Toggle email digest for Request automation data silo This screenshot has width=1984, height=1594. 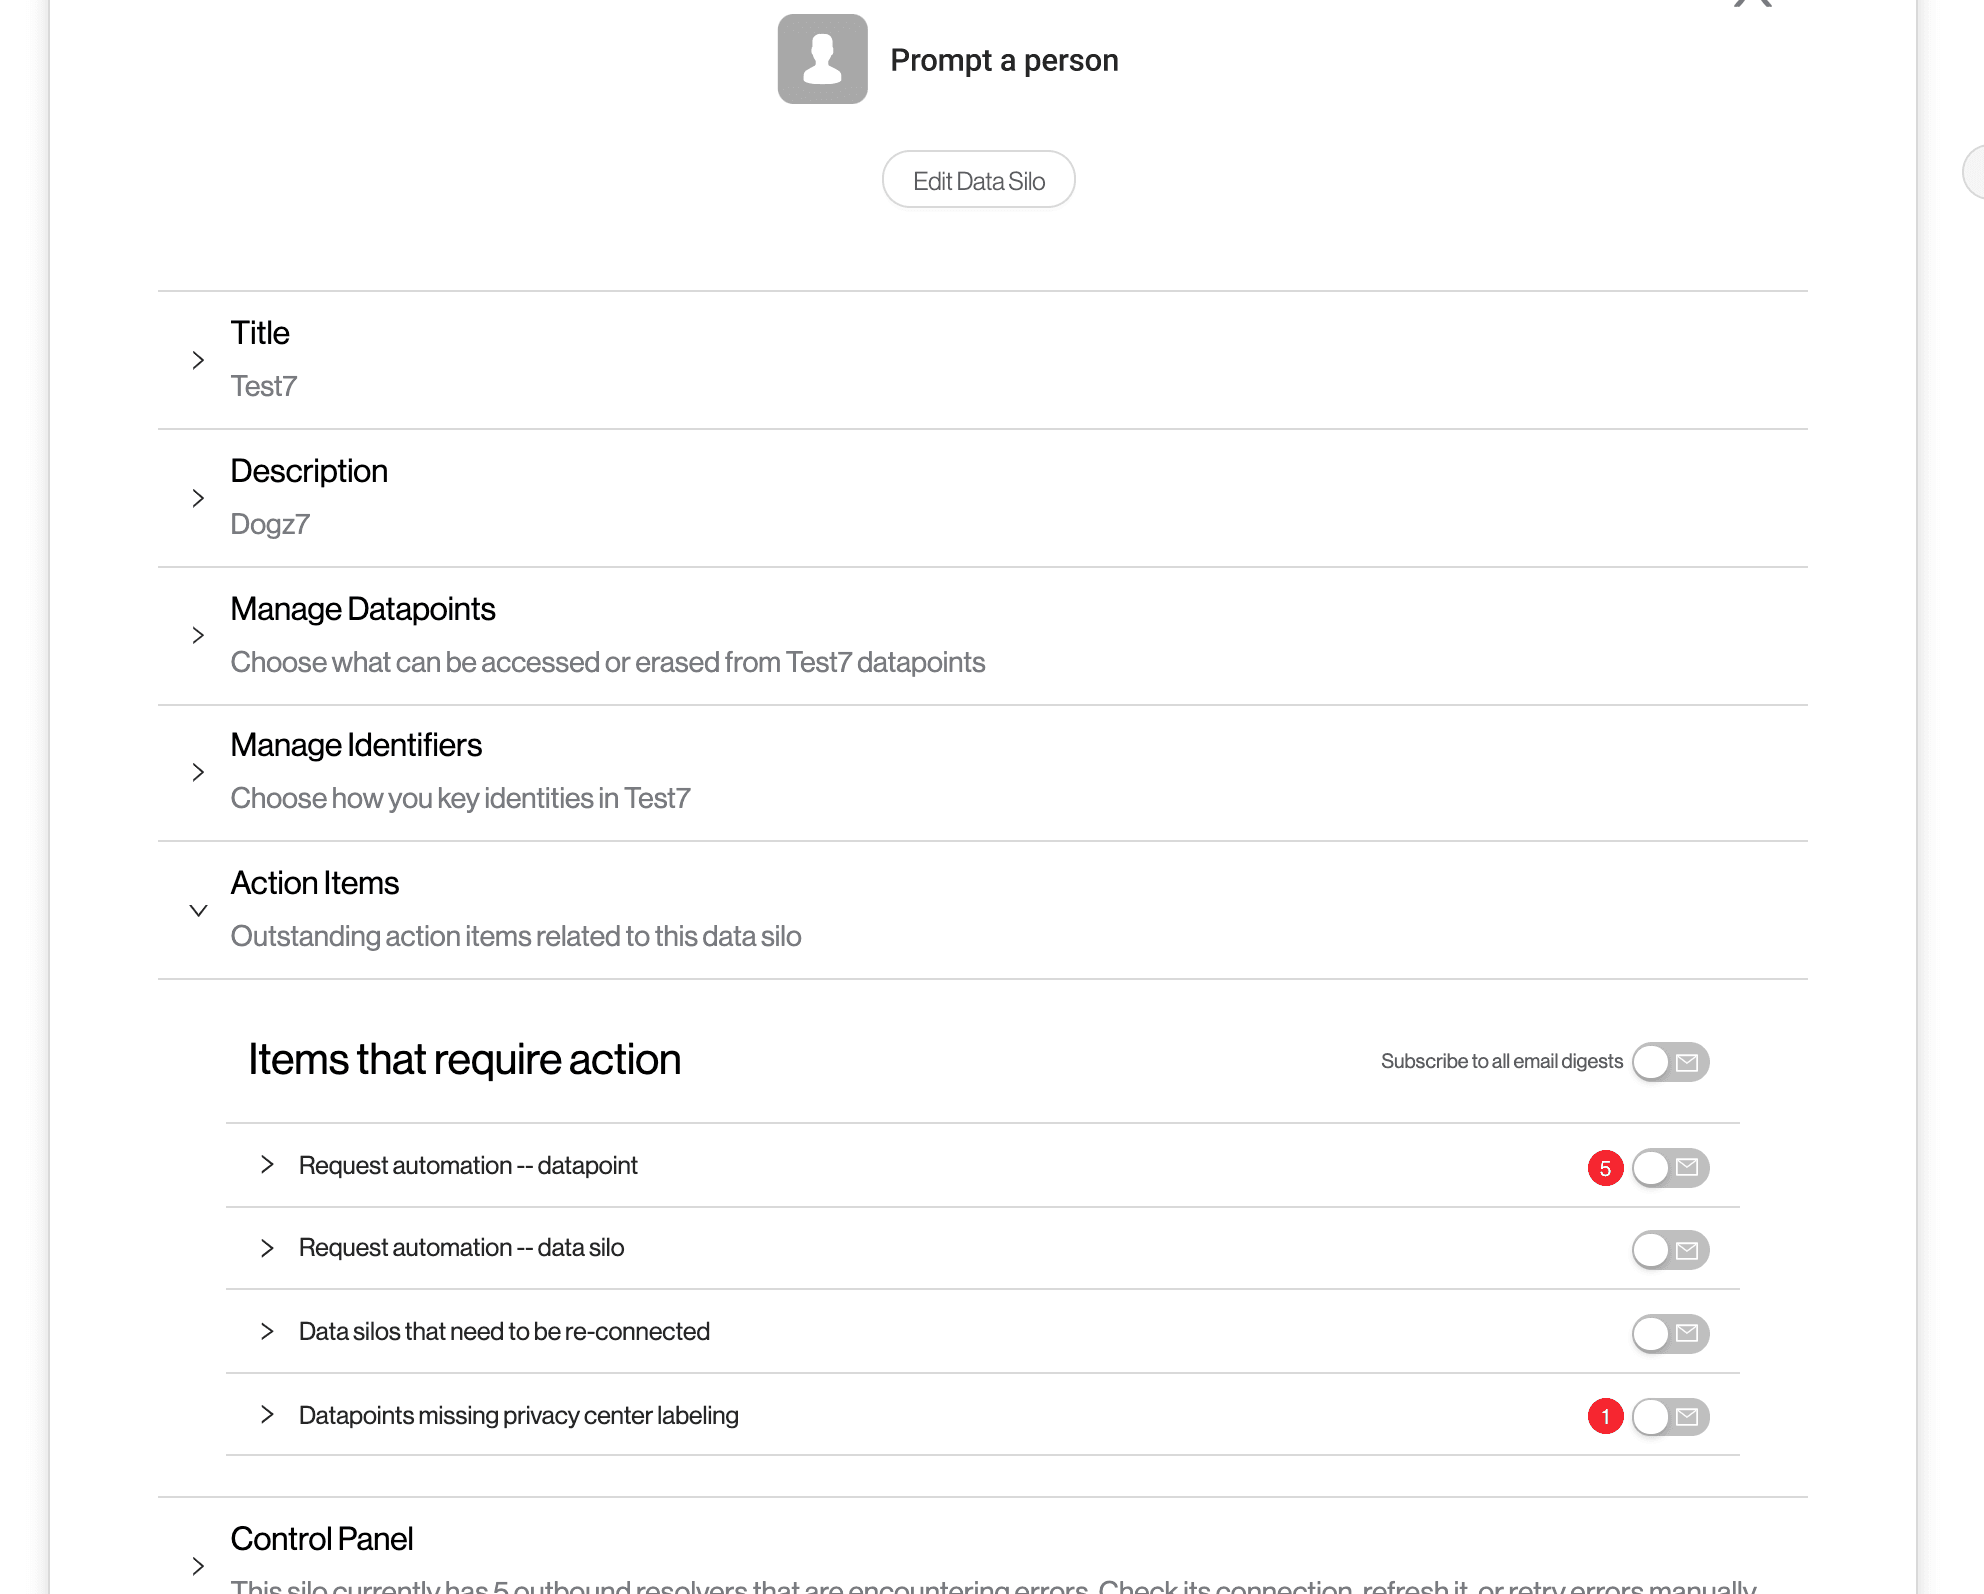[x=1670, y=1250]
